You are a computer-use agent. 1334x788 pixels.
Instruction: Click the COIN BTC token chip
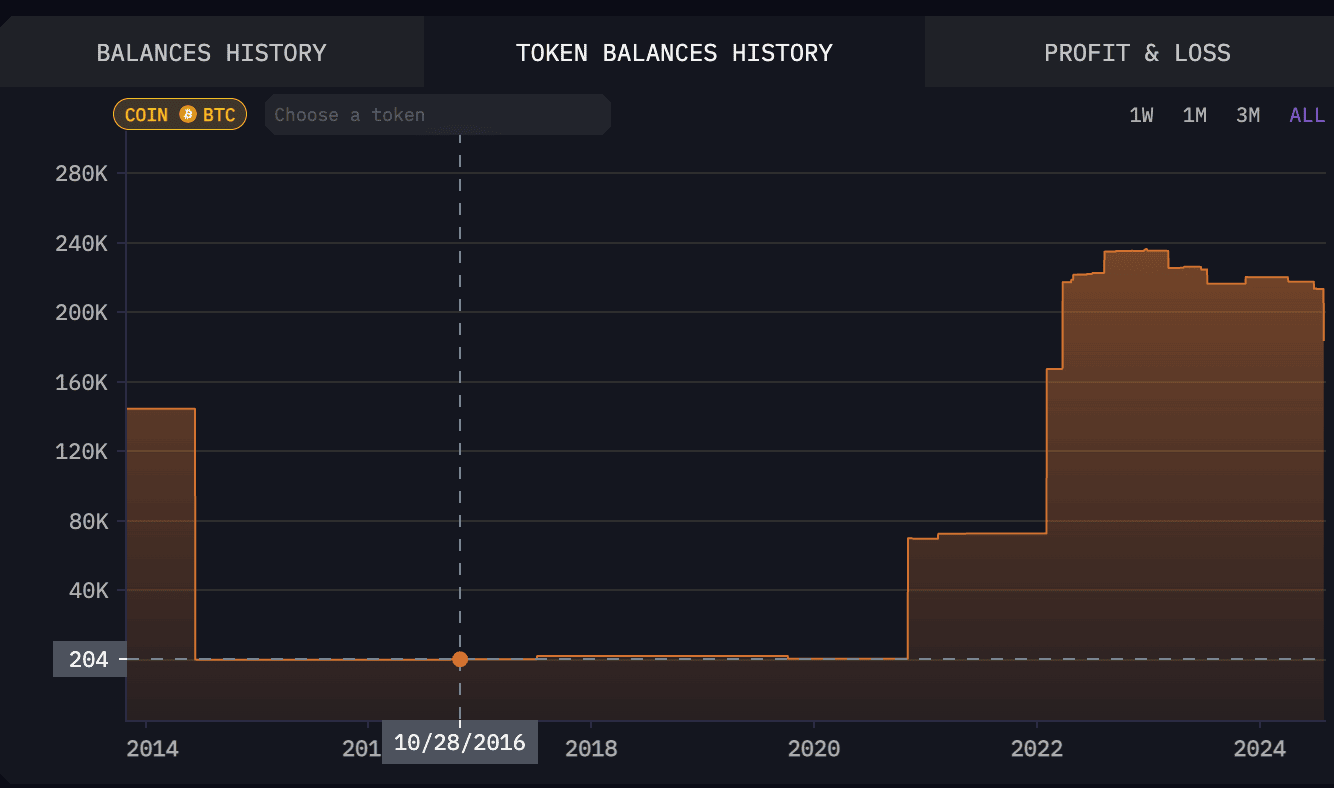(x=180, y=114)
